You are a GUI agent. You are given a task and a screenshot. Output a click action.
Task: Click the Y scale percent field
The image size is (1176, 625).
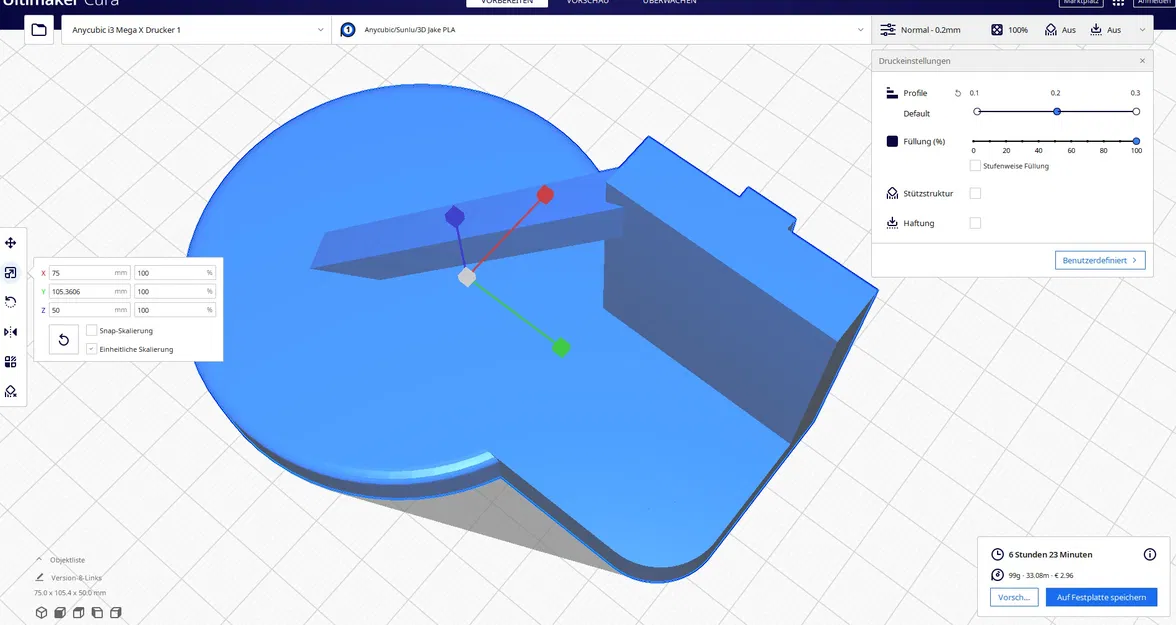pyautogui.click(x=175, y=291)
